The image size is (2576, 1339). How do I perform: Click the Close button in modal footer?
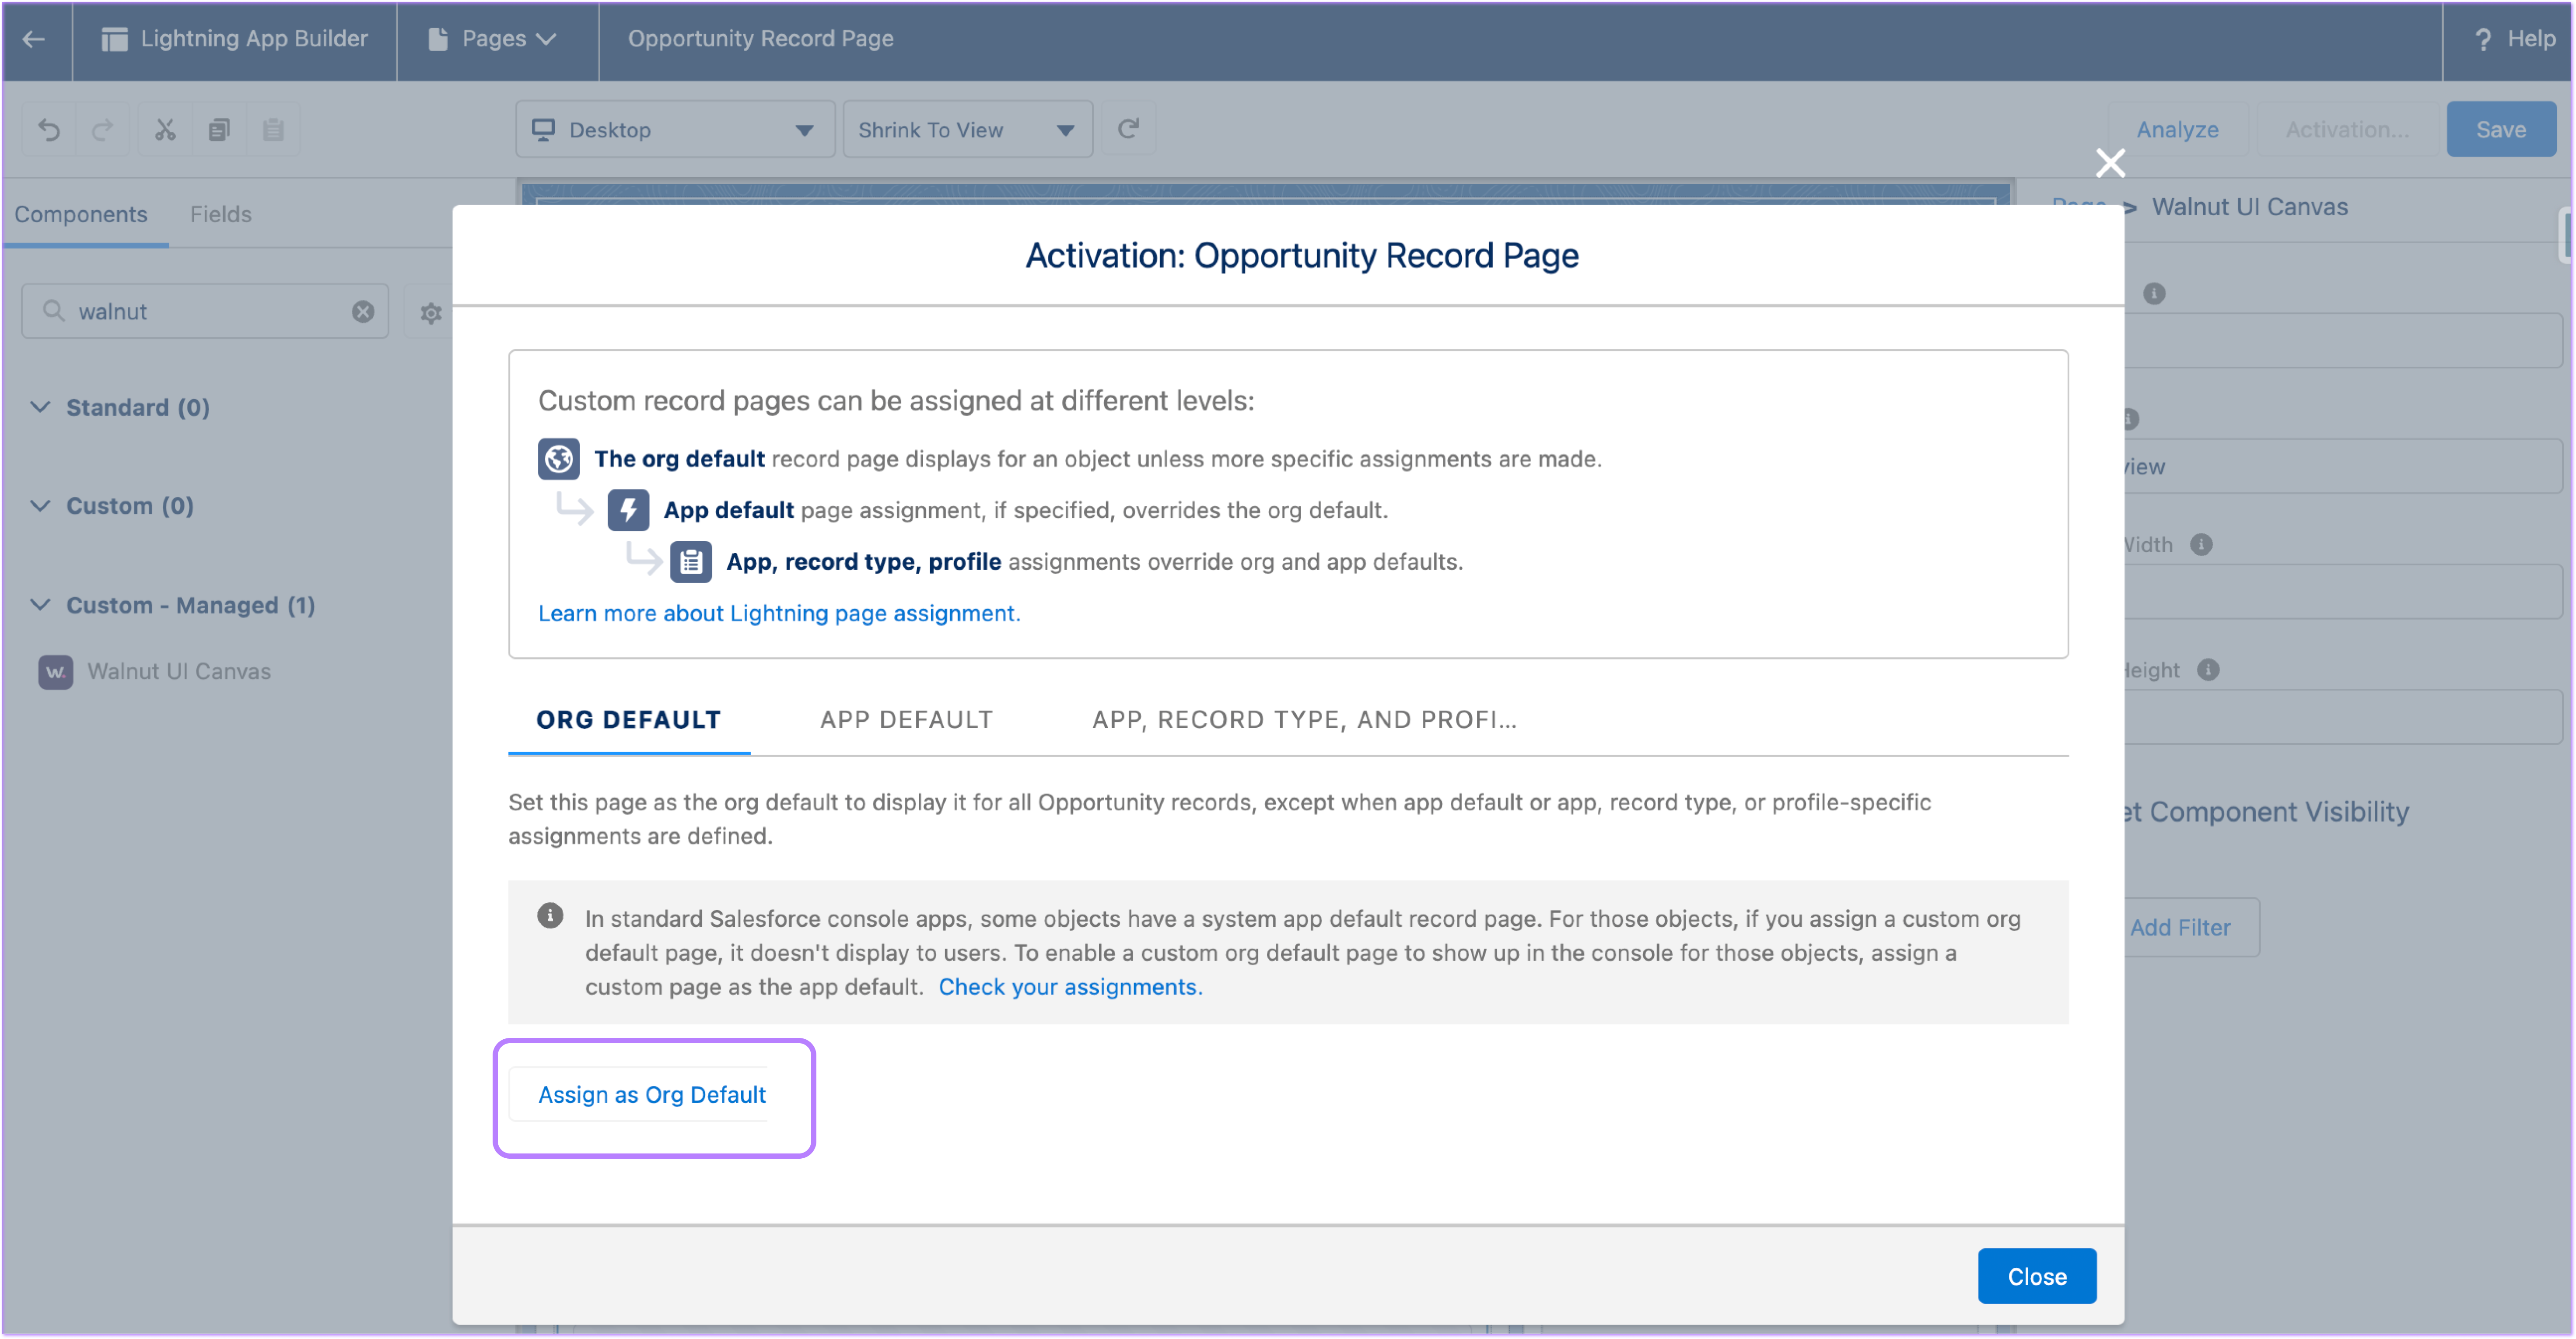coord(2036,1277)
